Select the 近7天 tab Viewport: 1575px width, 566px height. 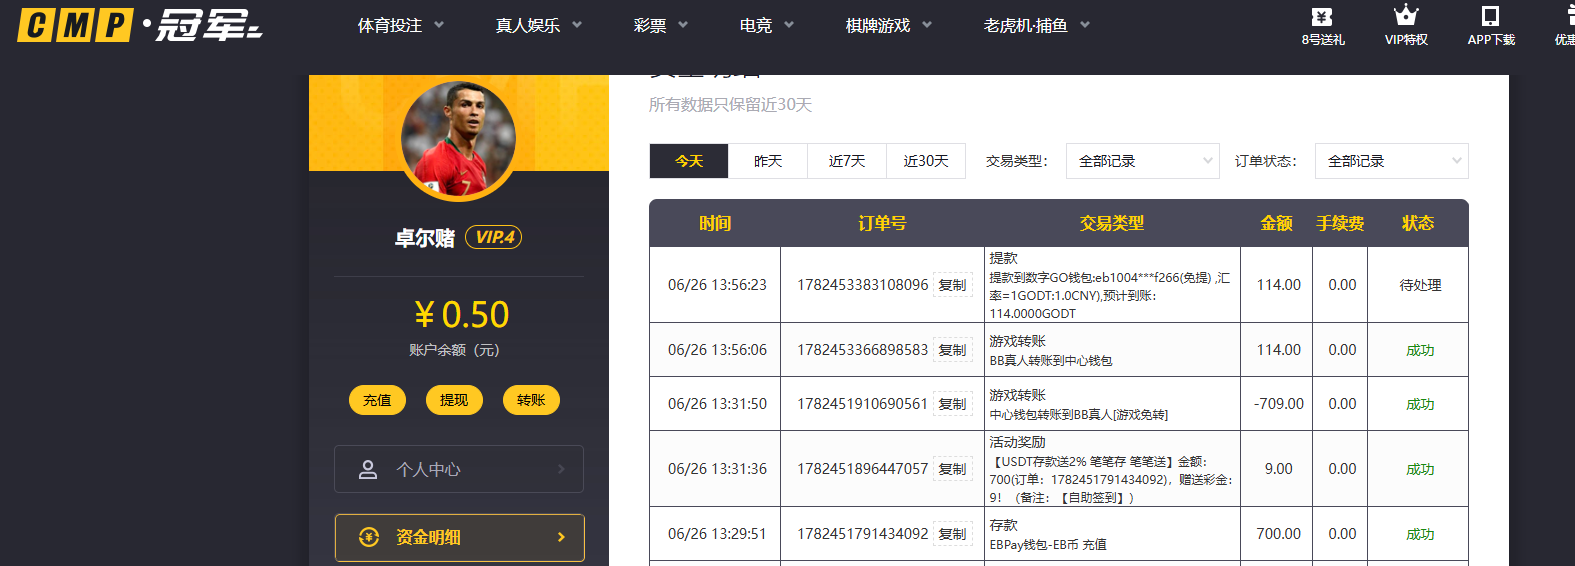(x=847, y=161)
